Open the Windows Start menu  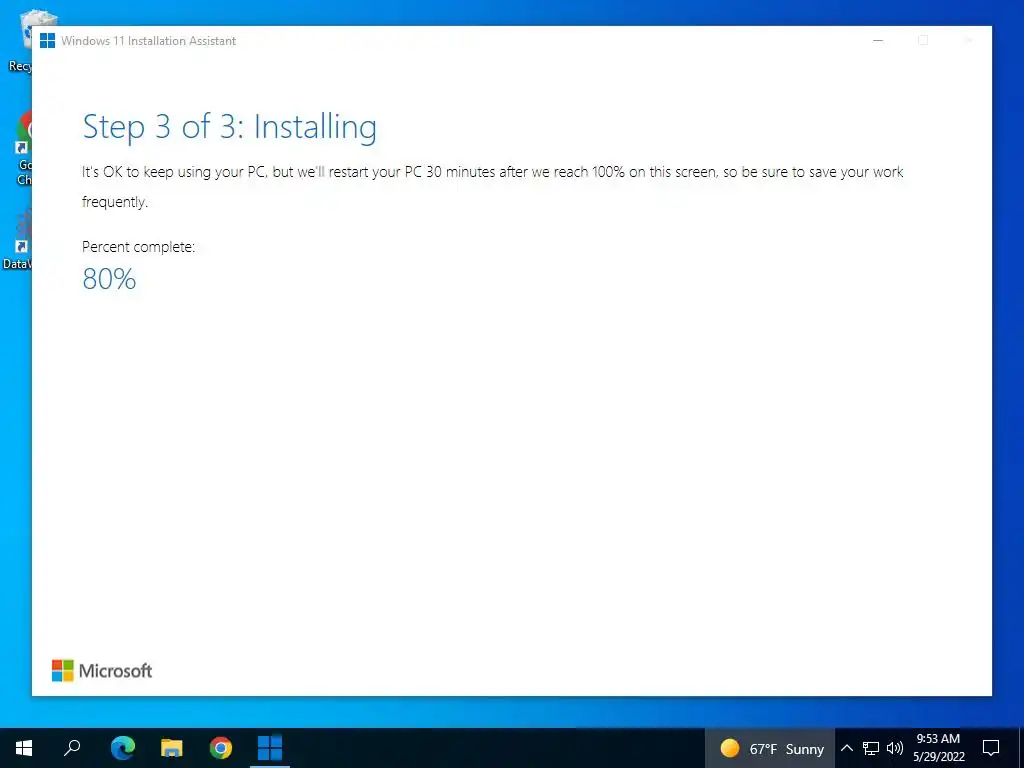24,748
